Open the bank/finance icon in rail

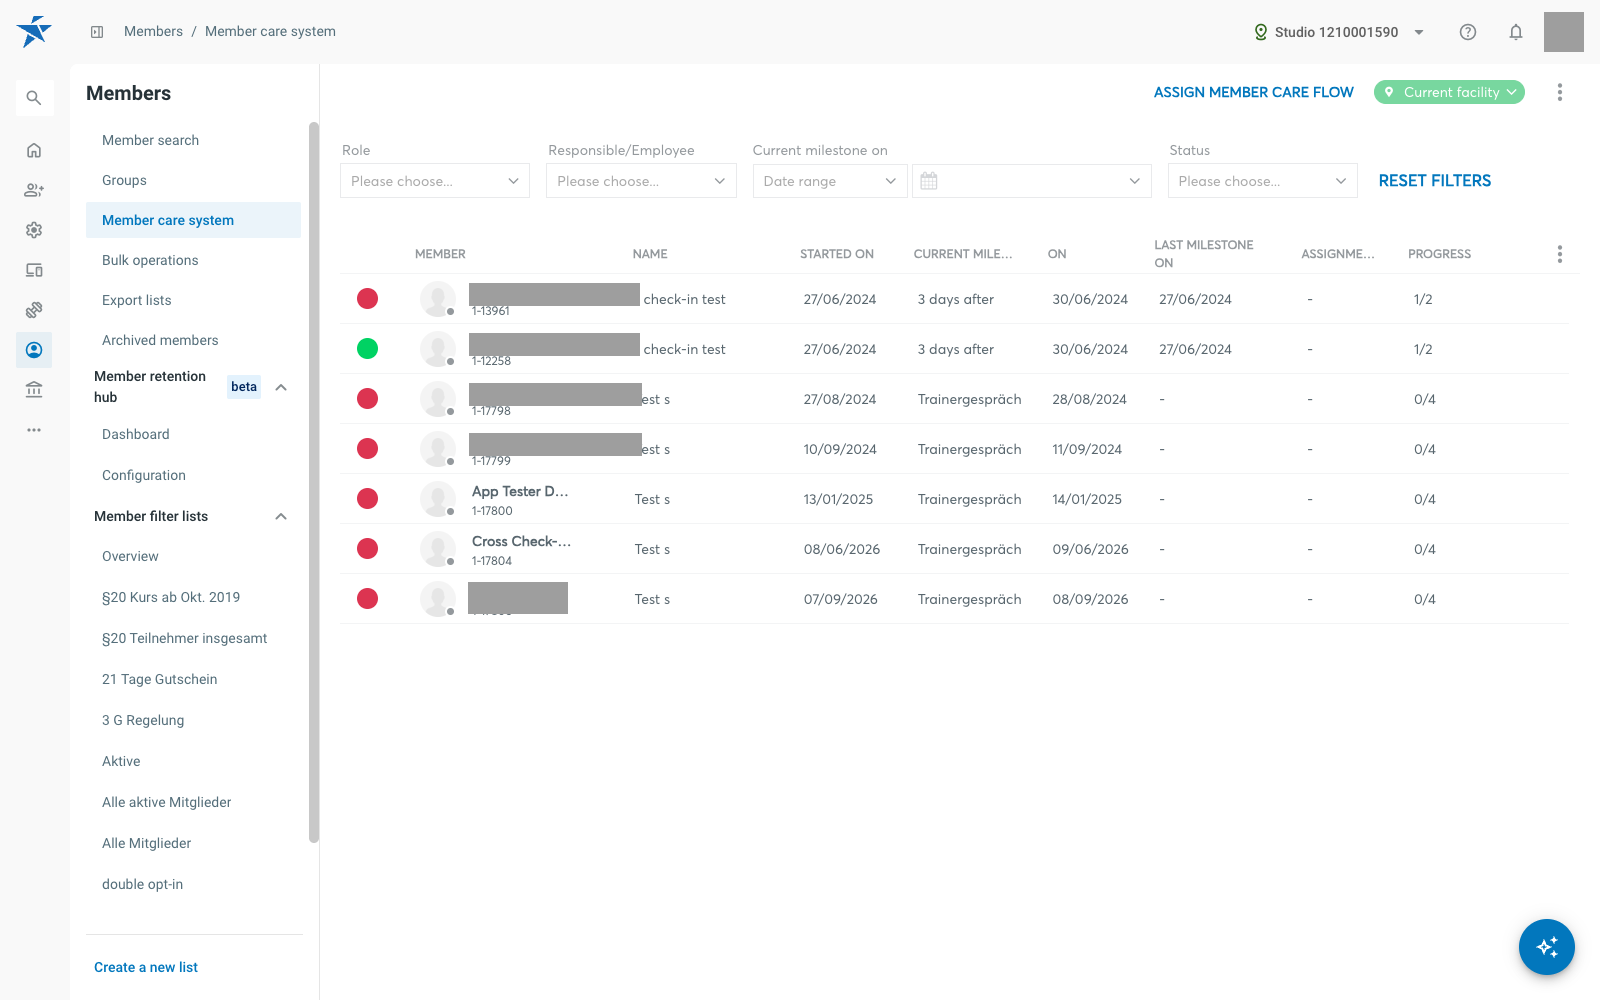34,390
